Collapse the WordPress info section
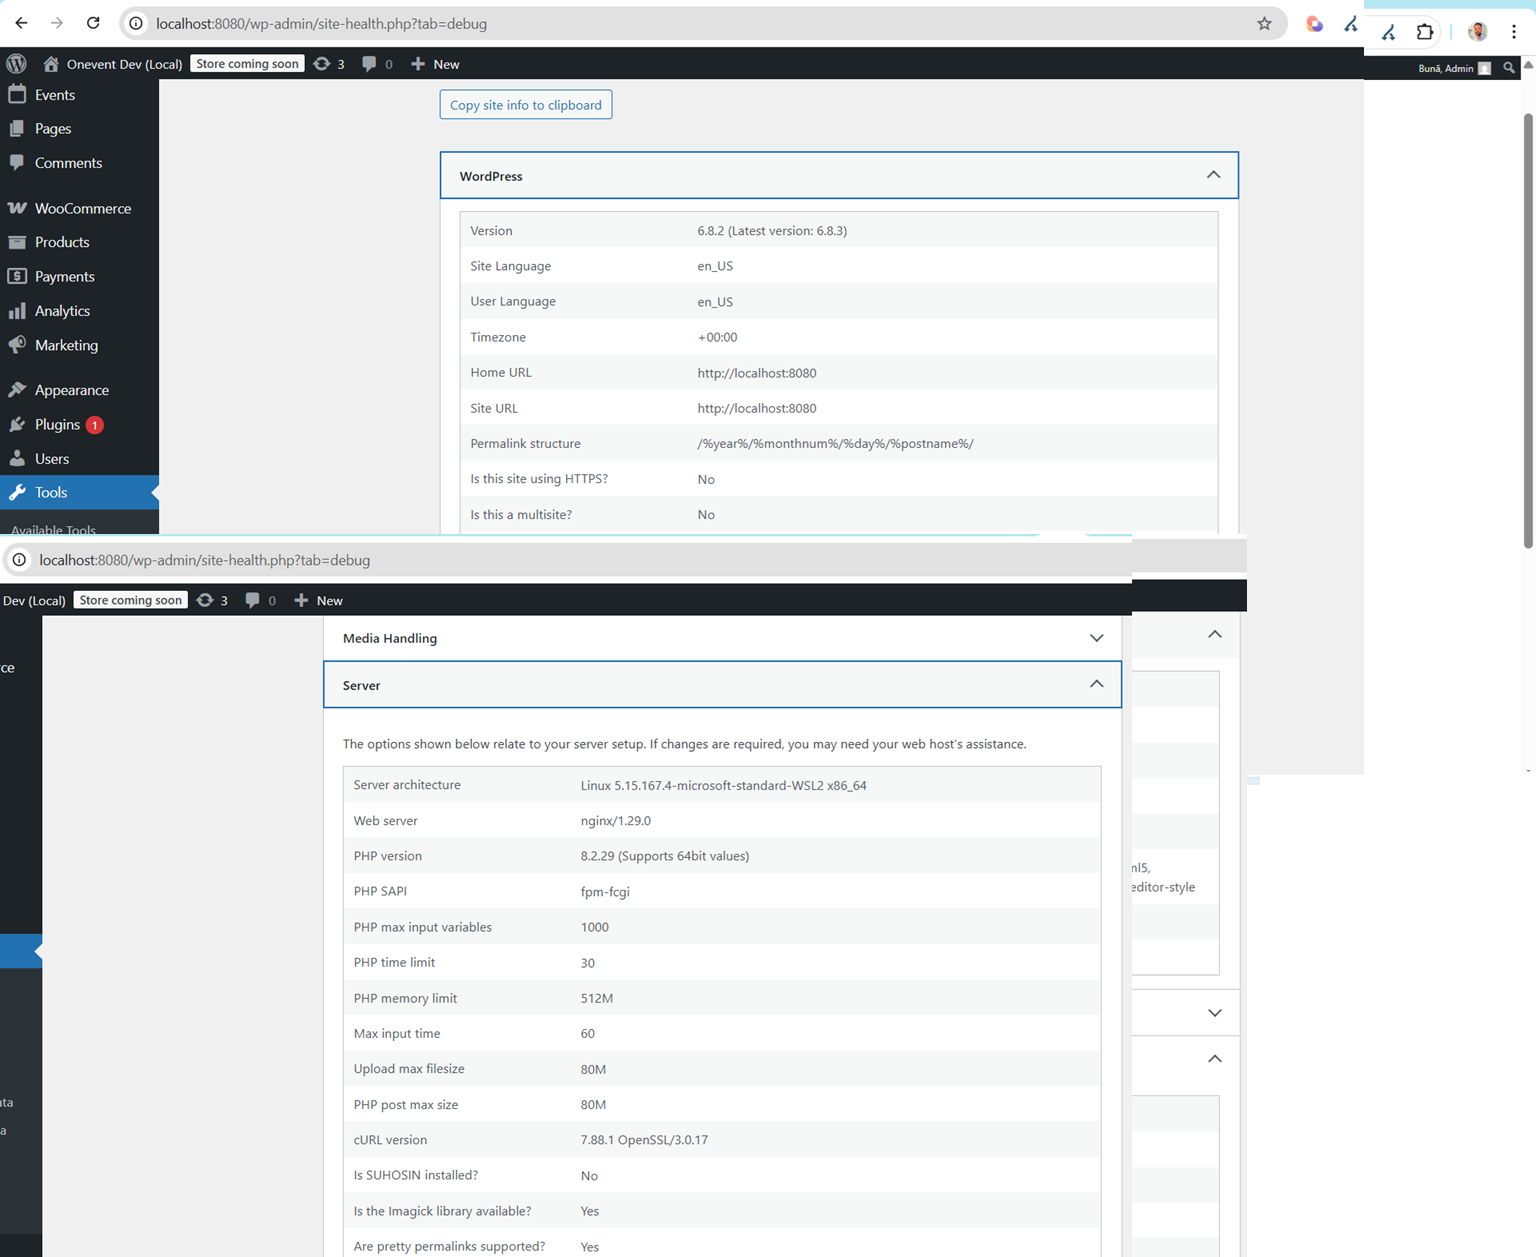Viewport: 1536px width, 1257px height. tap(1213, 175)
